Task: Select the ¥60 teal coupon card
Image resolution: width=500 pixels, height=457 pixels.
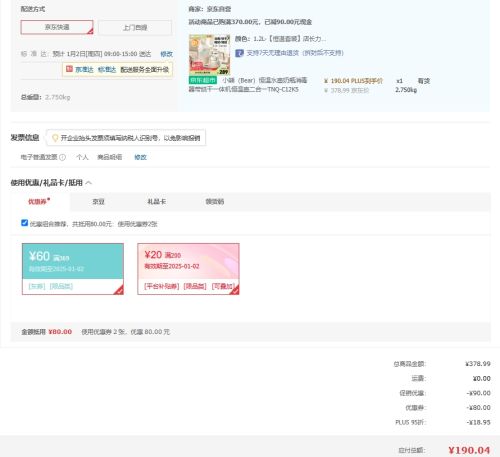Action: pyautogui.click(x=73, y=269)
